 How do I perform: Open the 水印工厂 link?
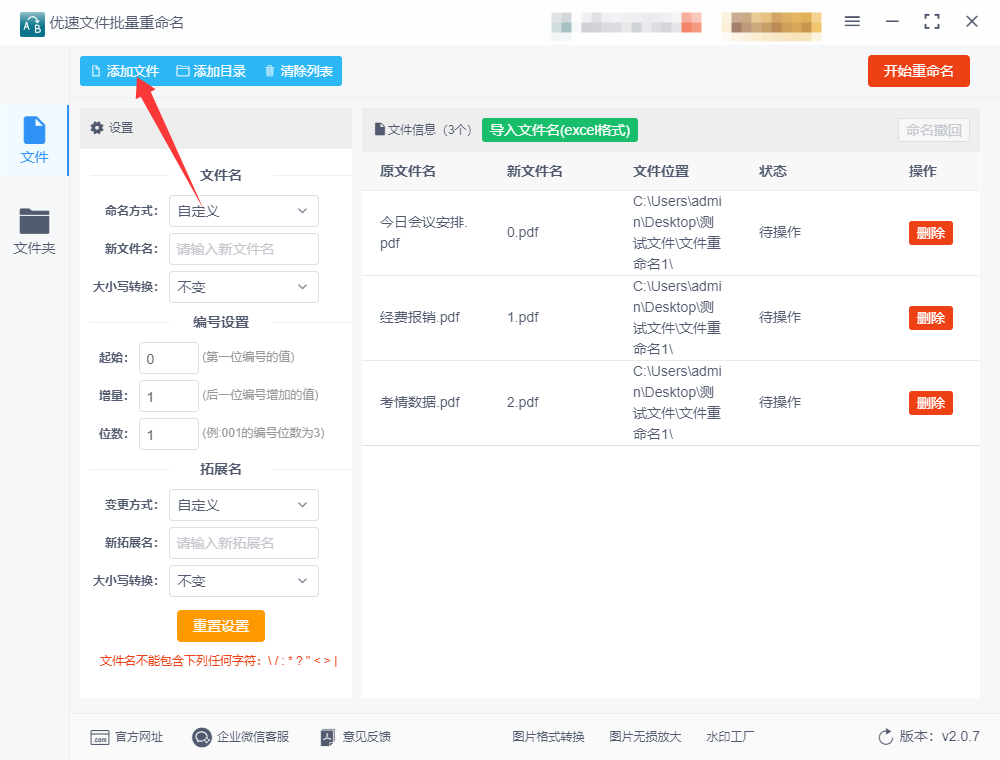pos(730,737)
